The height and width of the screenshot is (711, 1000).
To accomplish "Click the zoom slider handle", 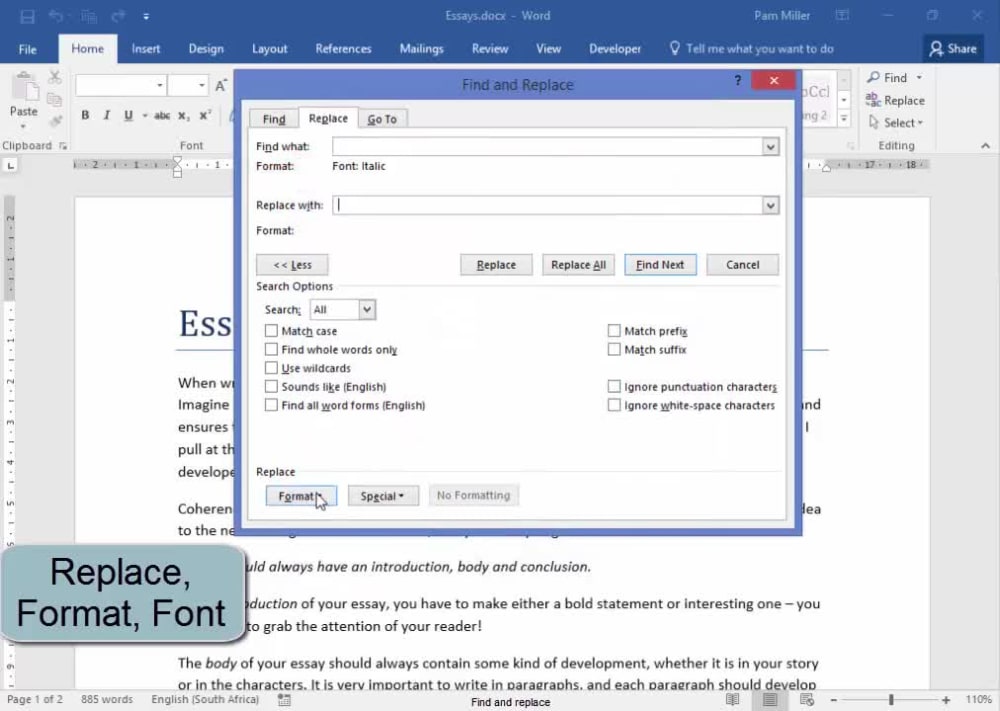I will pyautogui.click(x=891, y=700).
